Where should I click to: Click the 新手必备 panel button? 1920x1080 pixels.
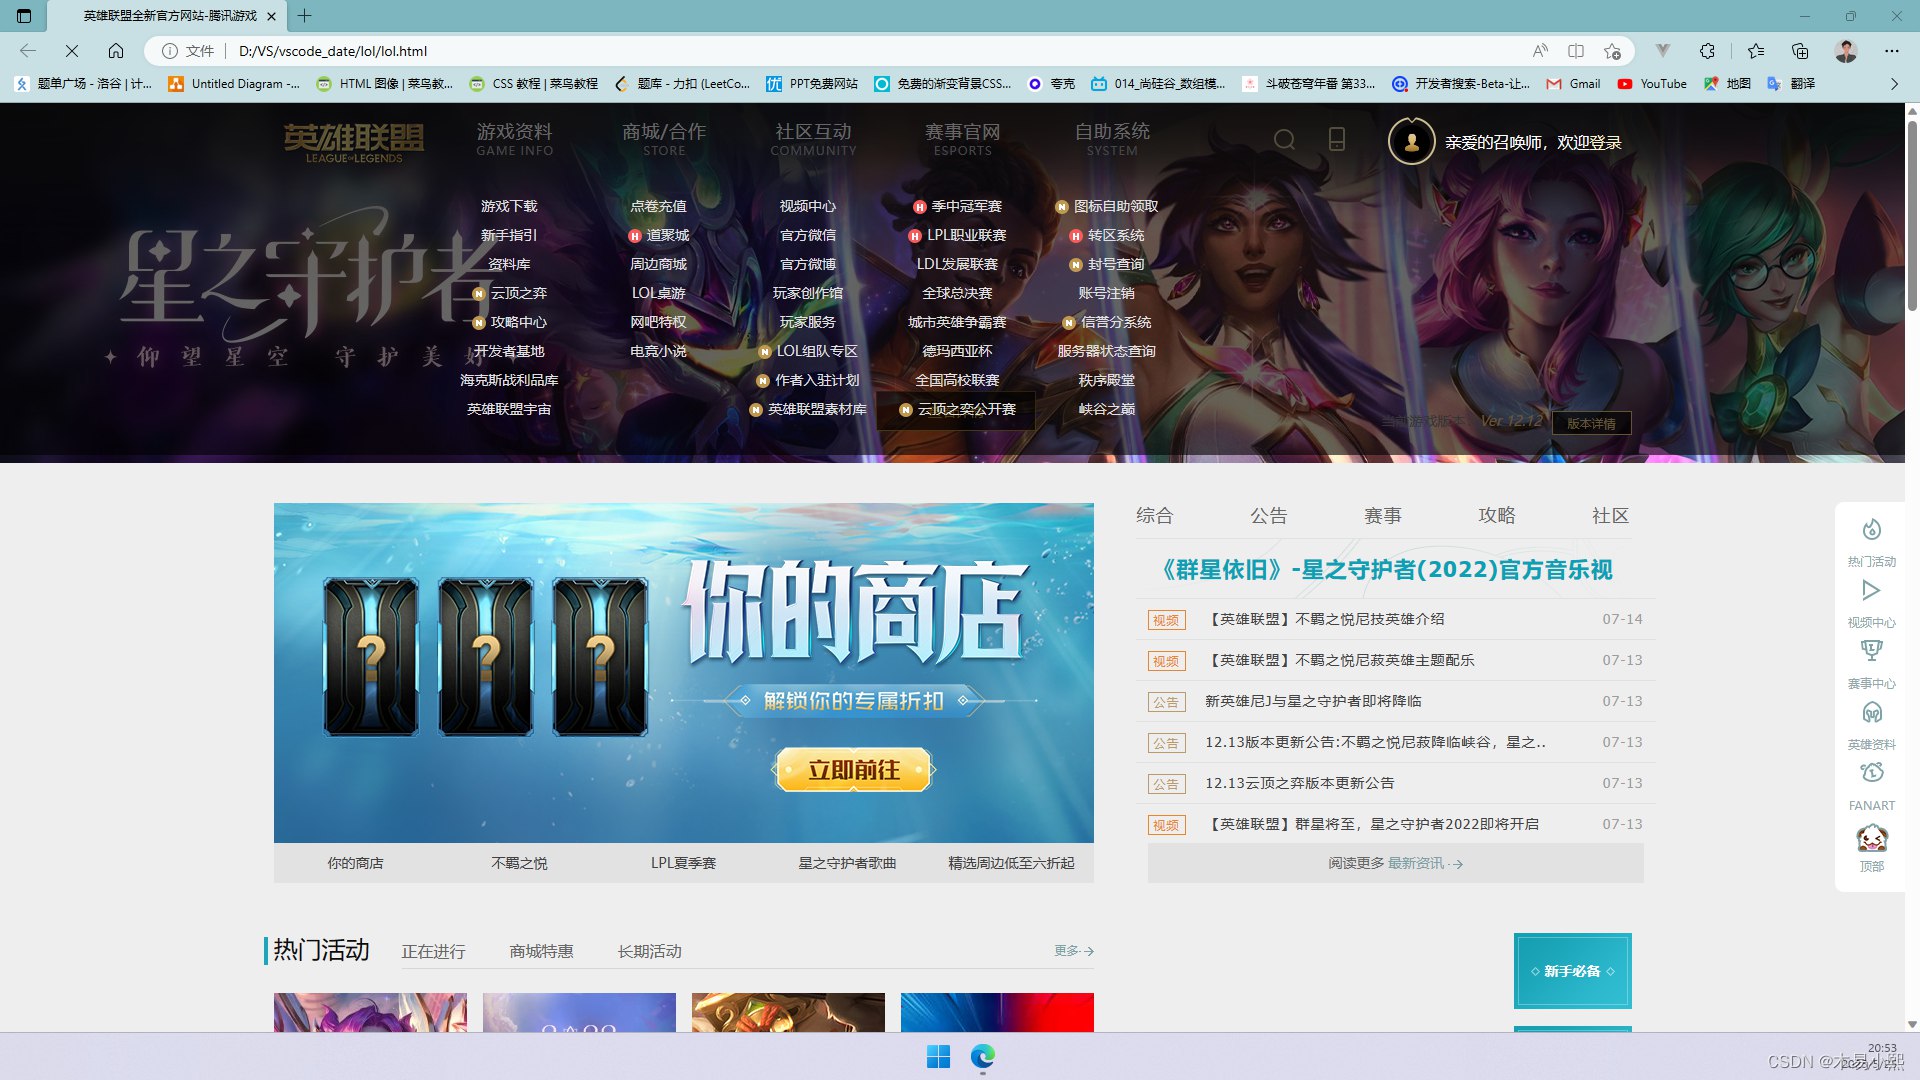[x=1572, y=970]
